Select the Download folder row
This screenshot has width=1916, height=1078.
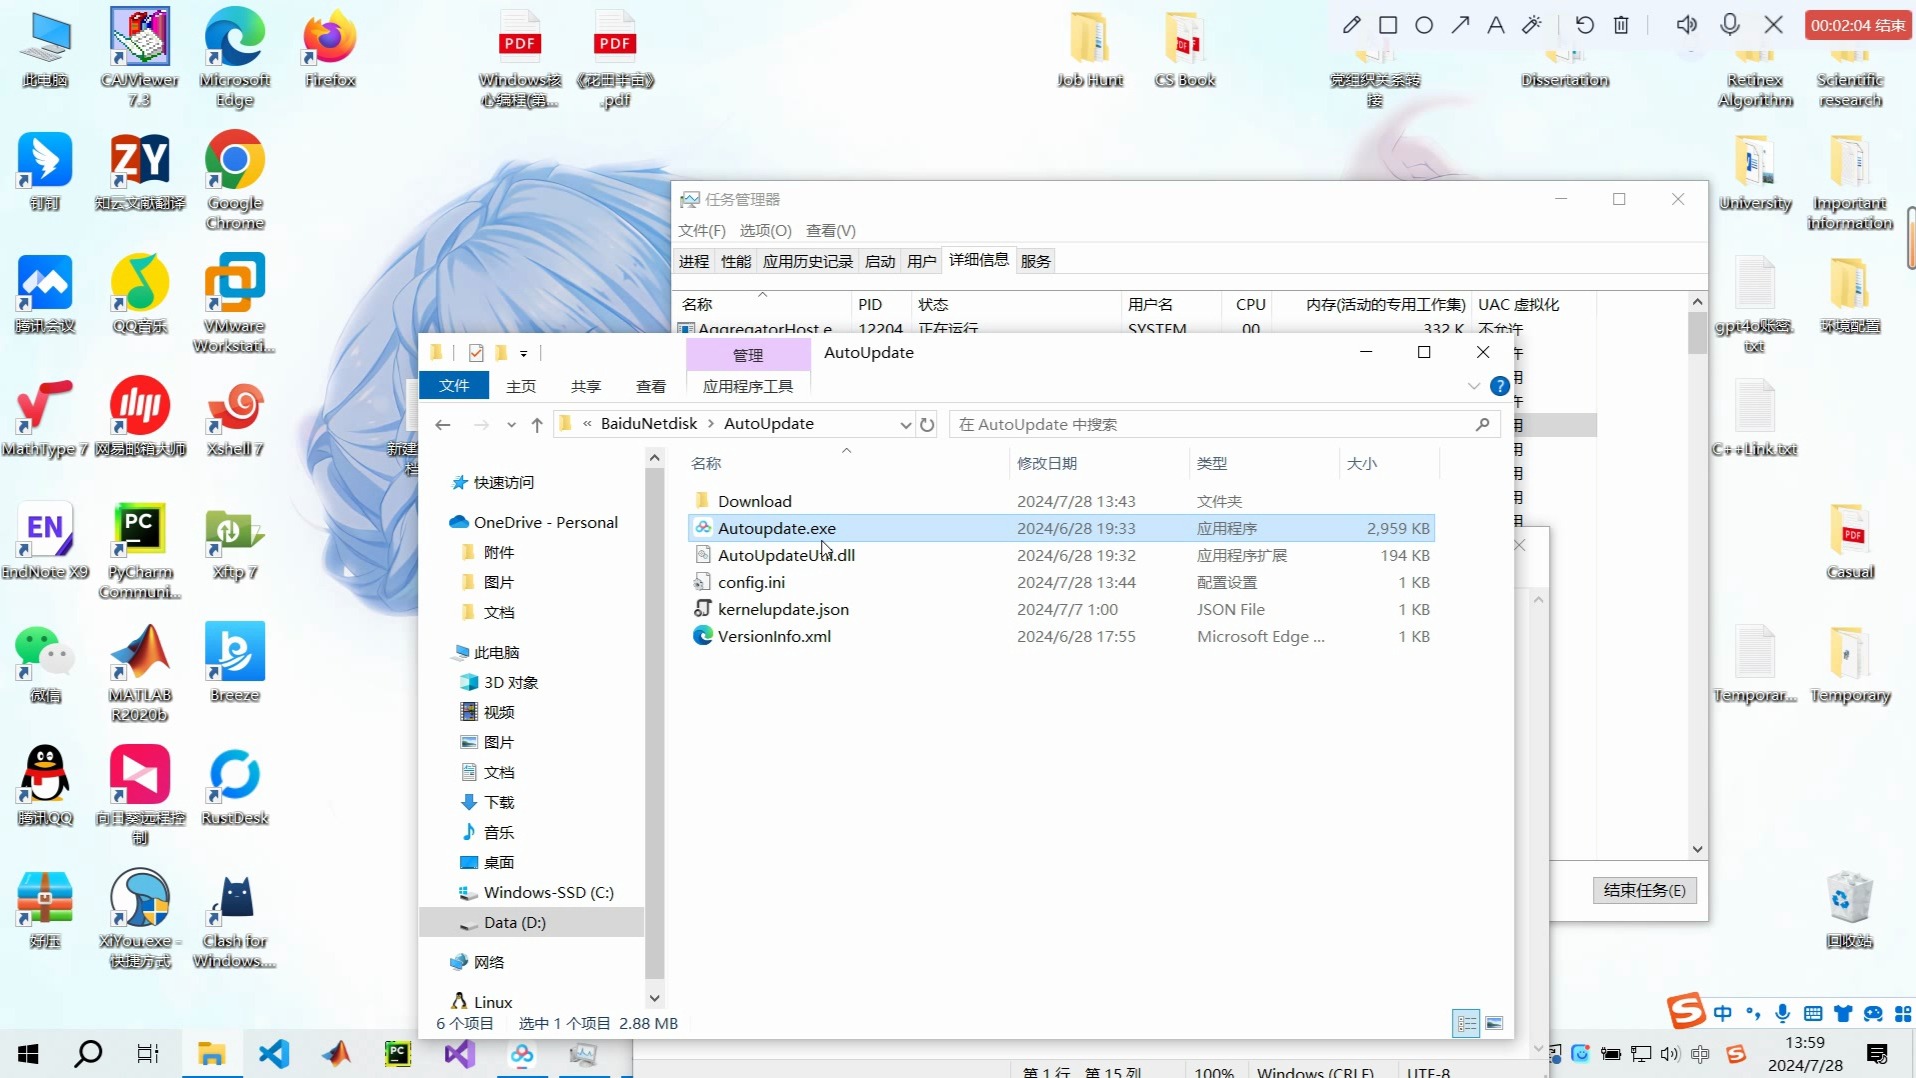[x=1062, y=501]
